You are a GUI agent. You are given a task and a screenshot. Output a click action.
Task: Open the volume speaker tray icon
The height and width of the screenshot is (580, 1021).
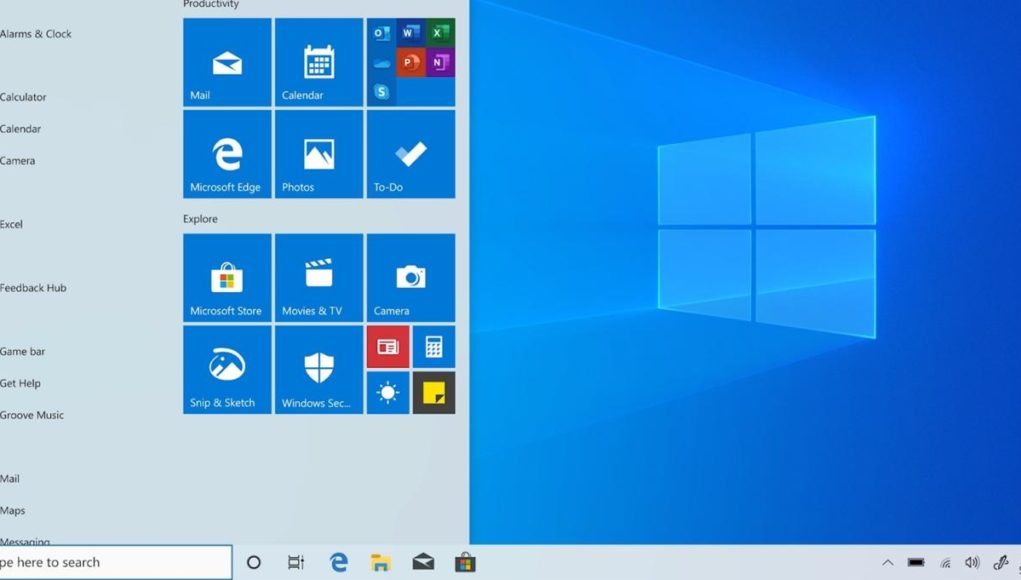click(x=972, y=562)
